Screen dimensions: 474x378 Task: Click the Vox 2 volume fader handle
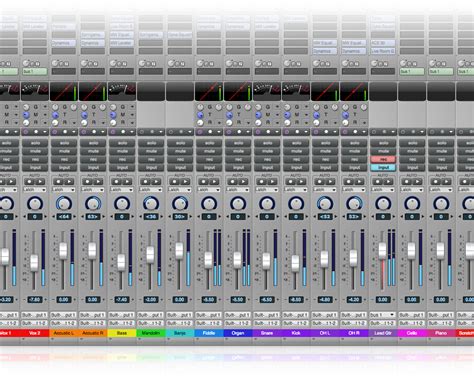pyautogui.click(x=34, y=263)
